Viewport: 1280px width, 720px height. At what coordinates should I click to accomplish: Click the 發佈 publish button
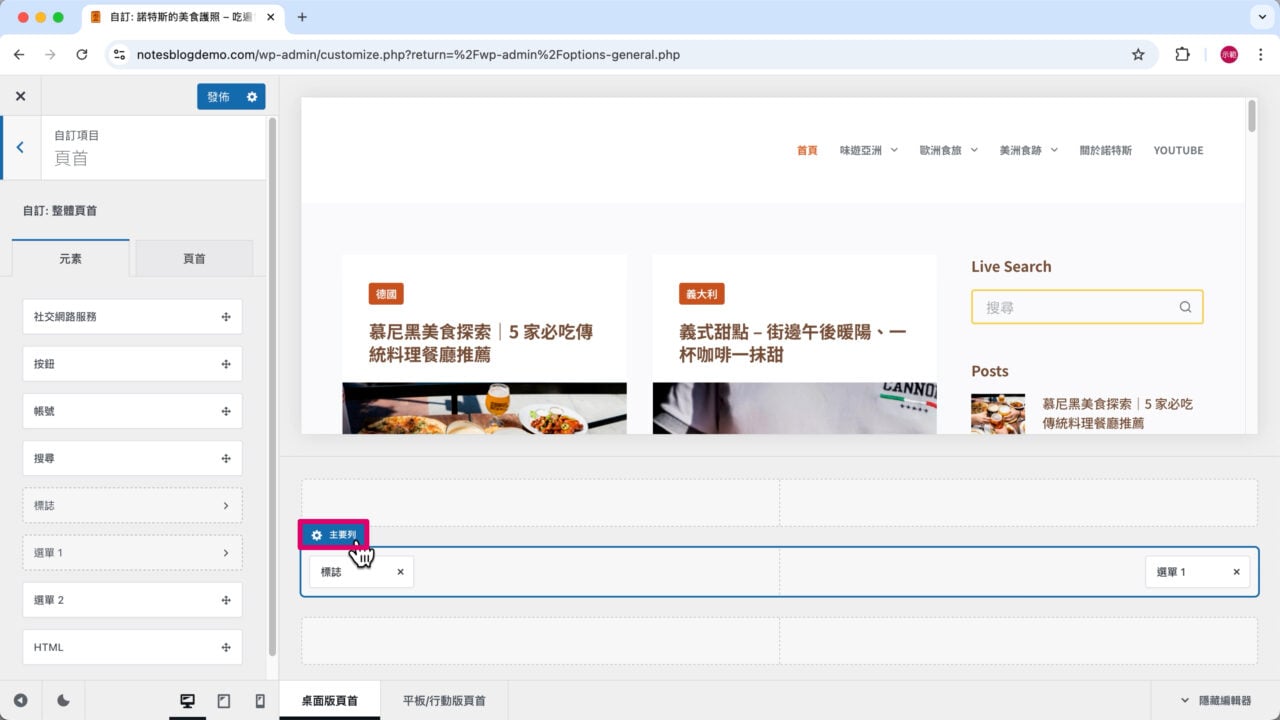pos(220,96)
